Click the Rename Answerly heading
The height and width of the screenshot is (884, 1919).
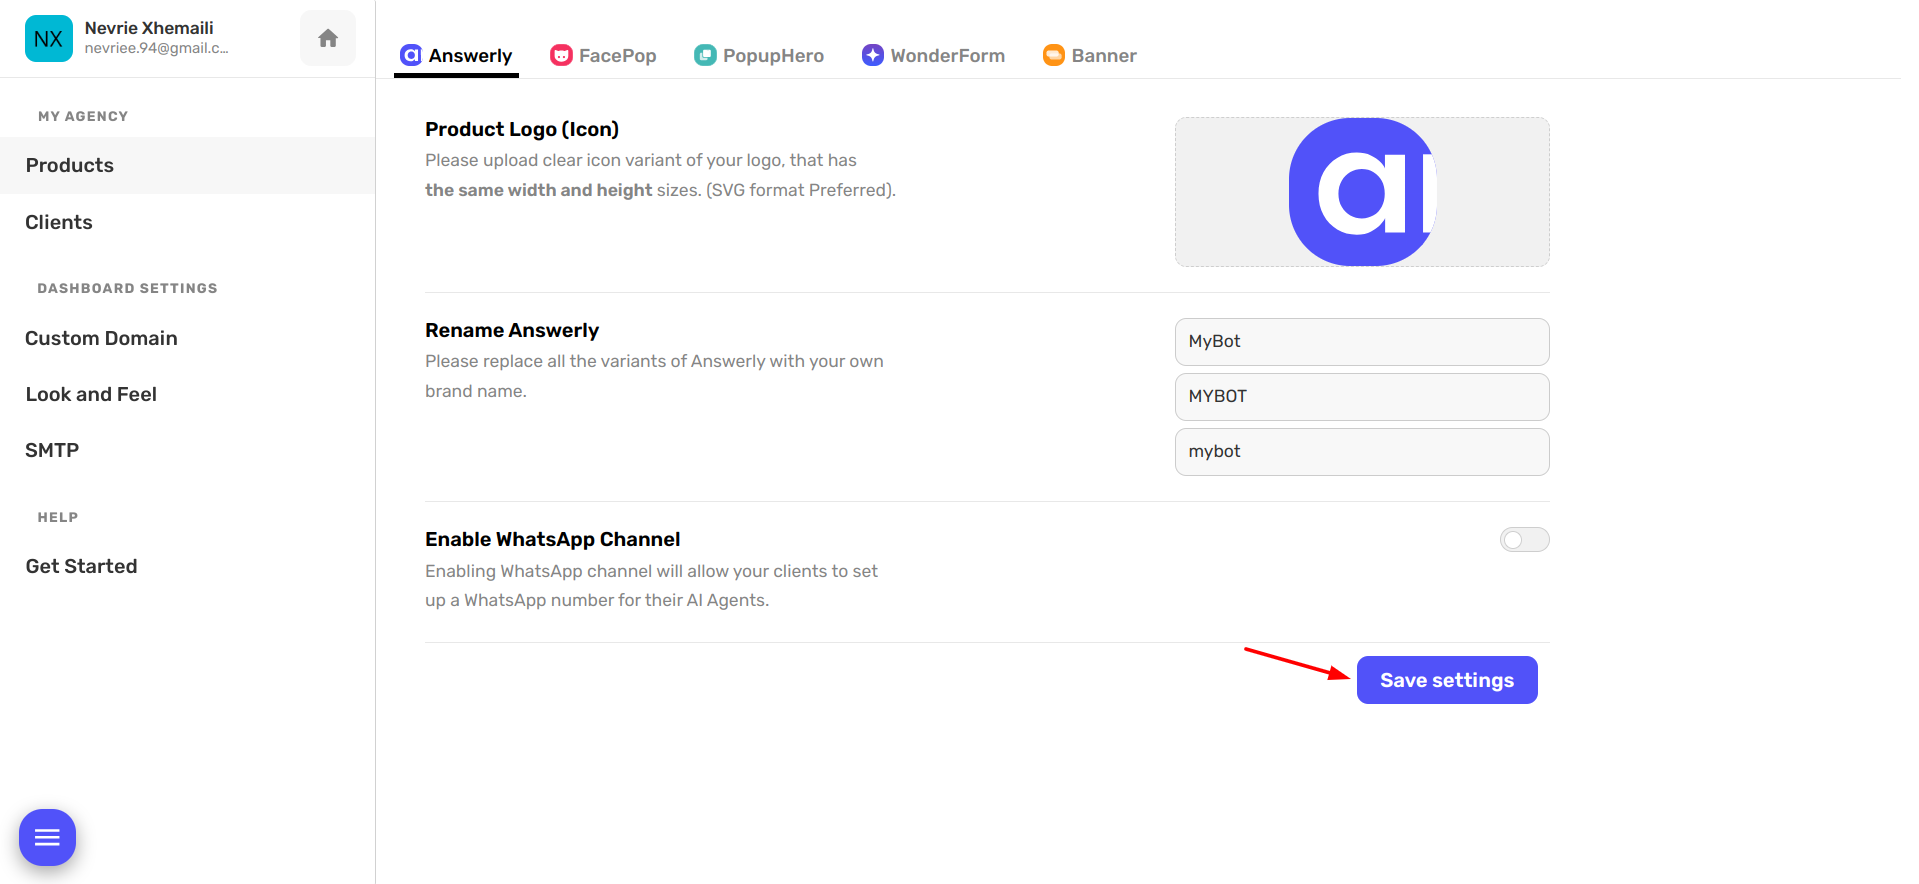[x=512, y=330]
